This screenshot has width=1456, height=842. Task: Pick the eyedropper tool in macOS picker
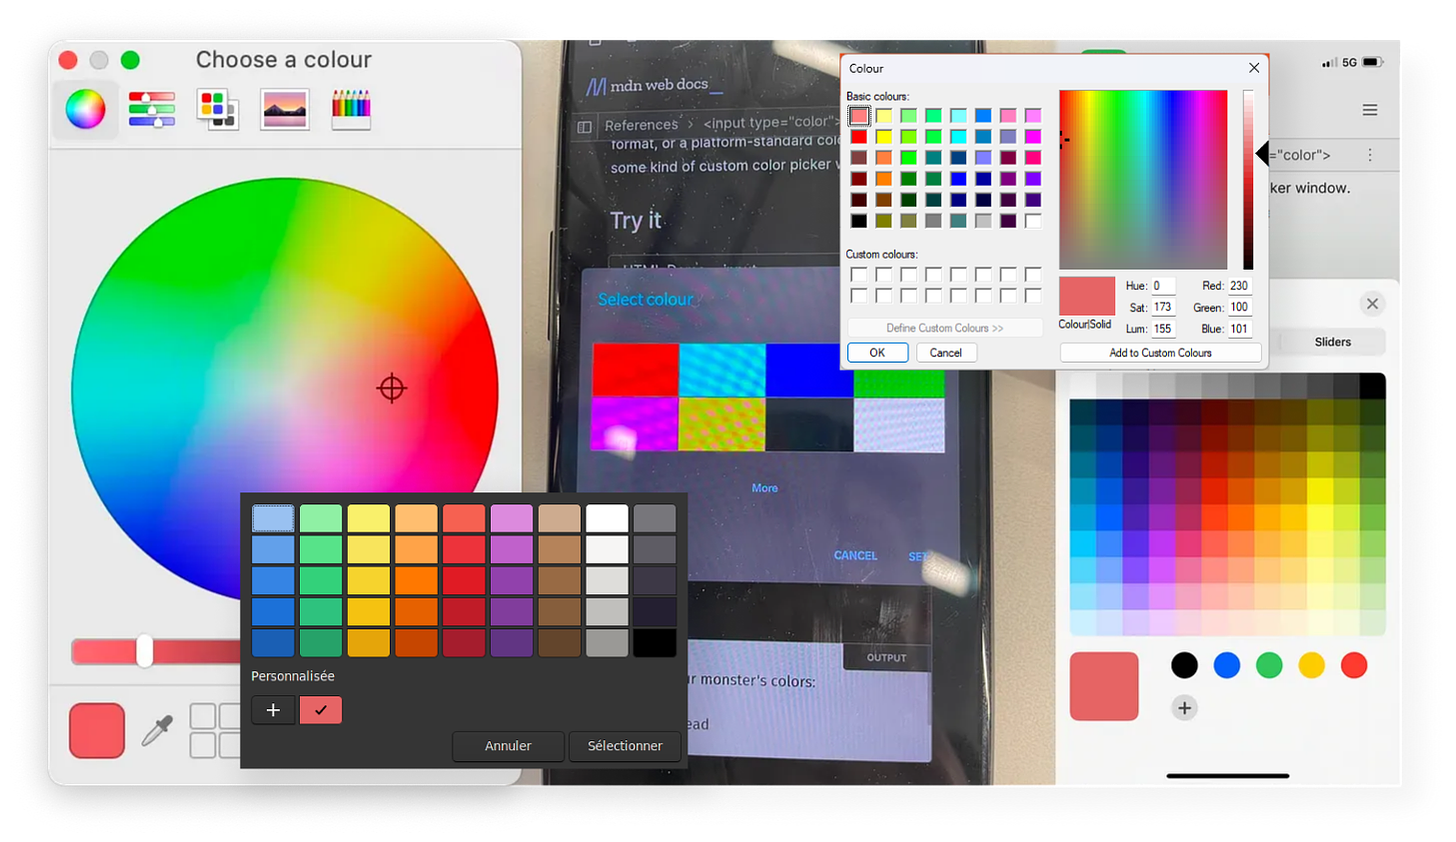pyautogui.click(x=157, y=731)
